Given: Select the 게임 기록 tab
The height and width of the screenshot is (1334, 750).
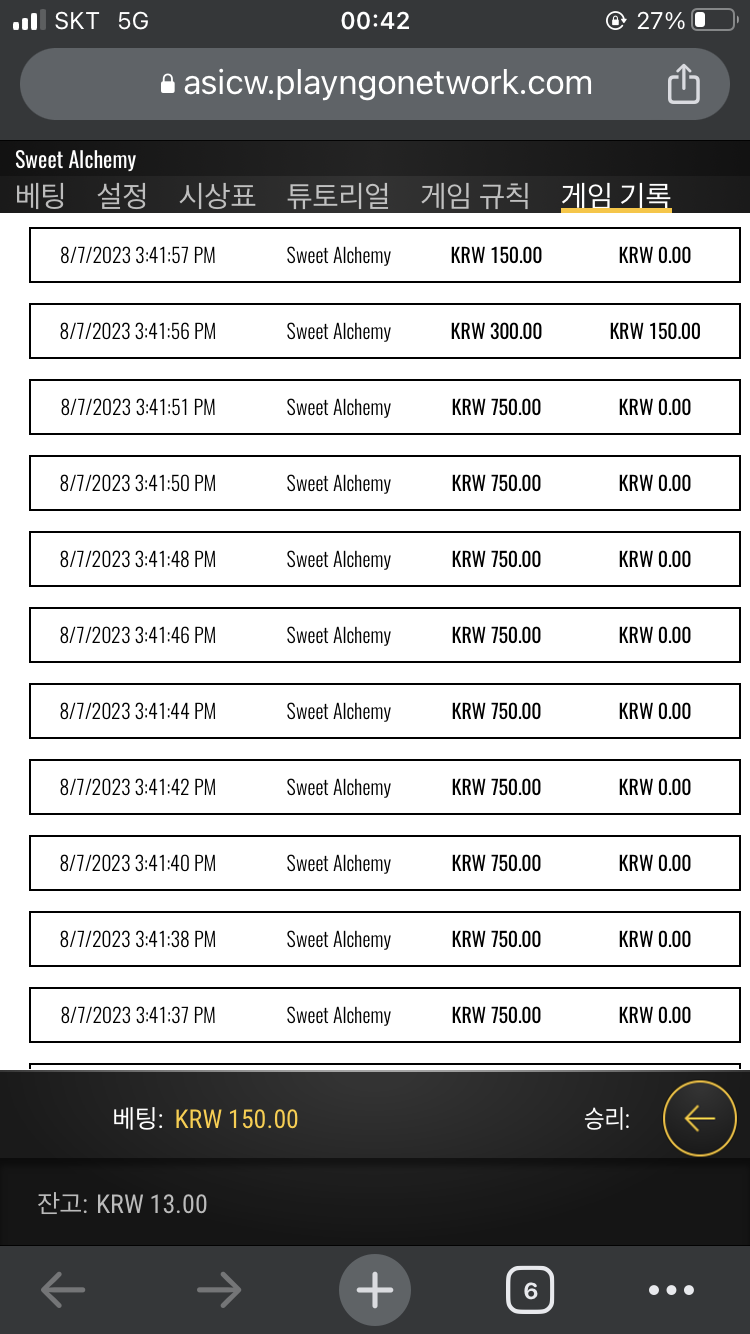Looking at the screenshot, I should tap(616, 195).
